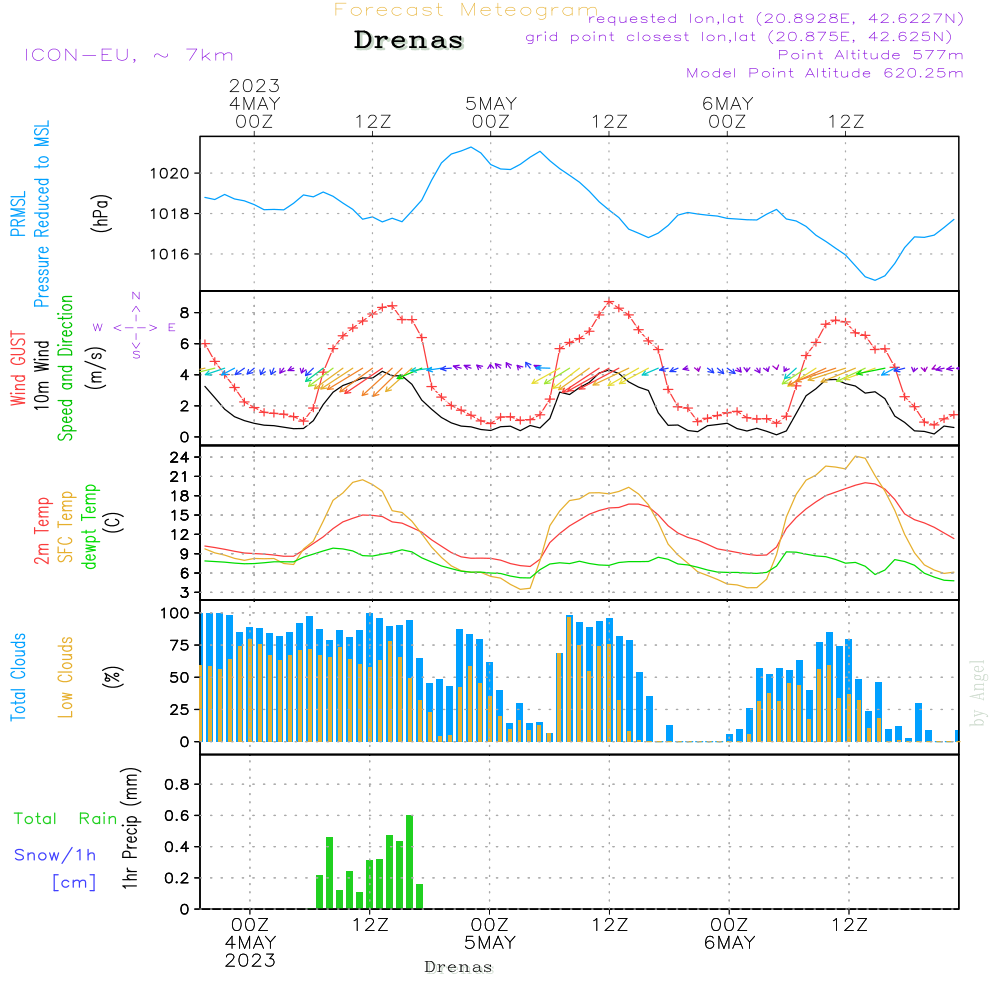1000x1000 pixels.
Task: Click the red "2m Temp" legend label
Action: click(43, 529)
